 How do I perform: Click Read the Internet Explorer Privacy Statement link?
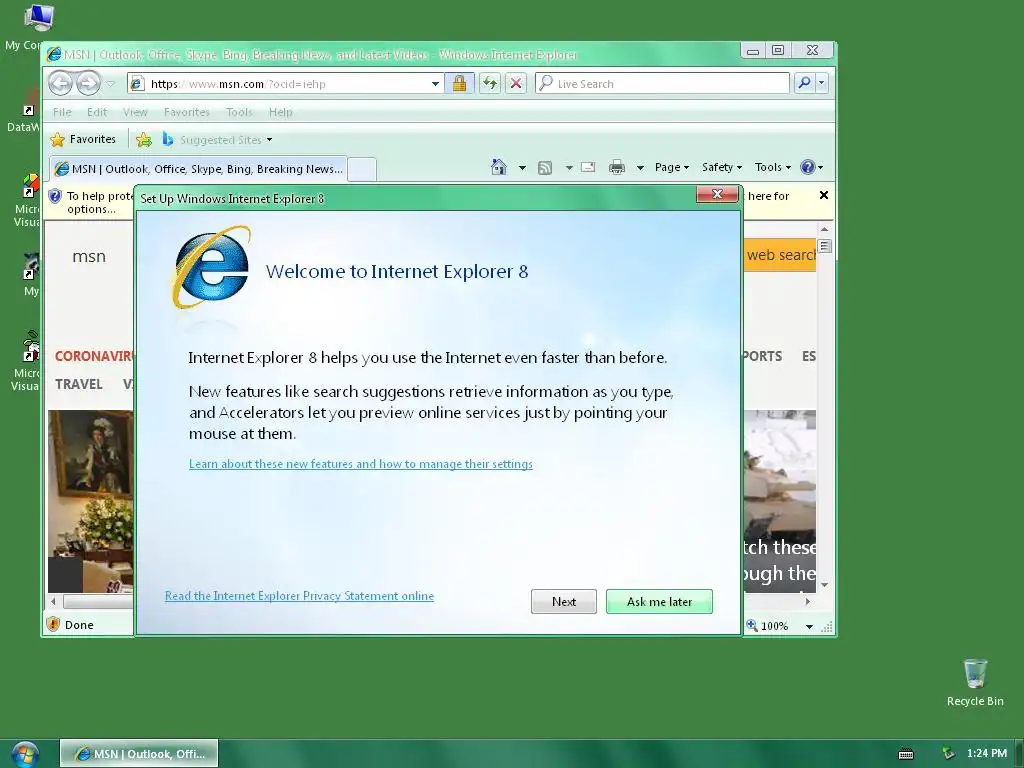(299, 596)
